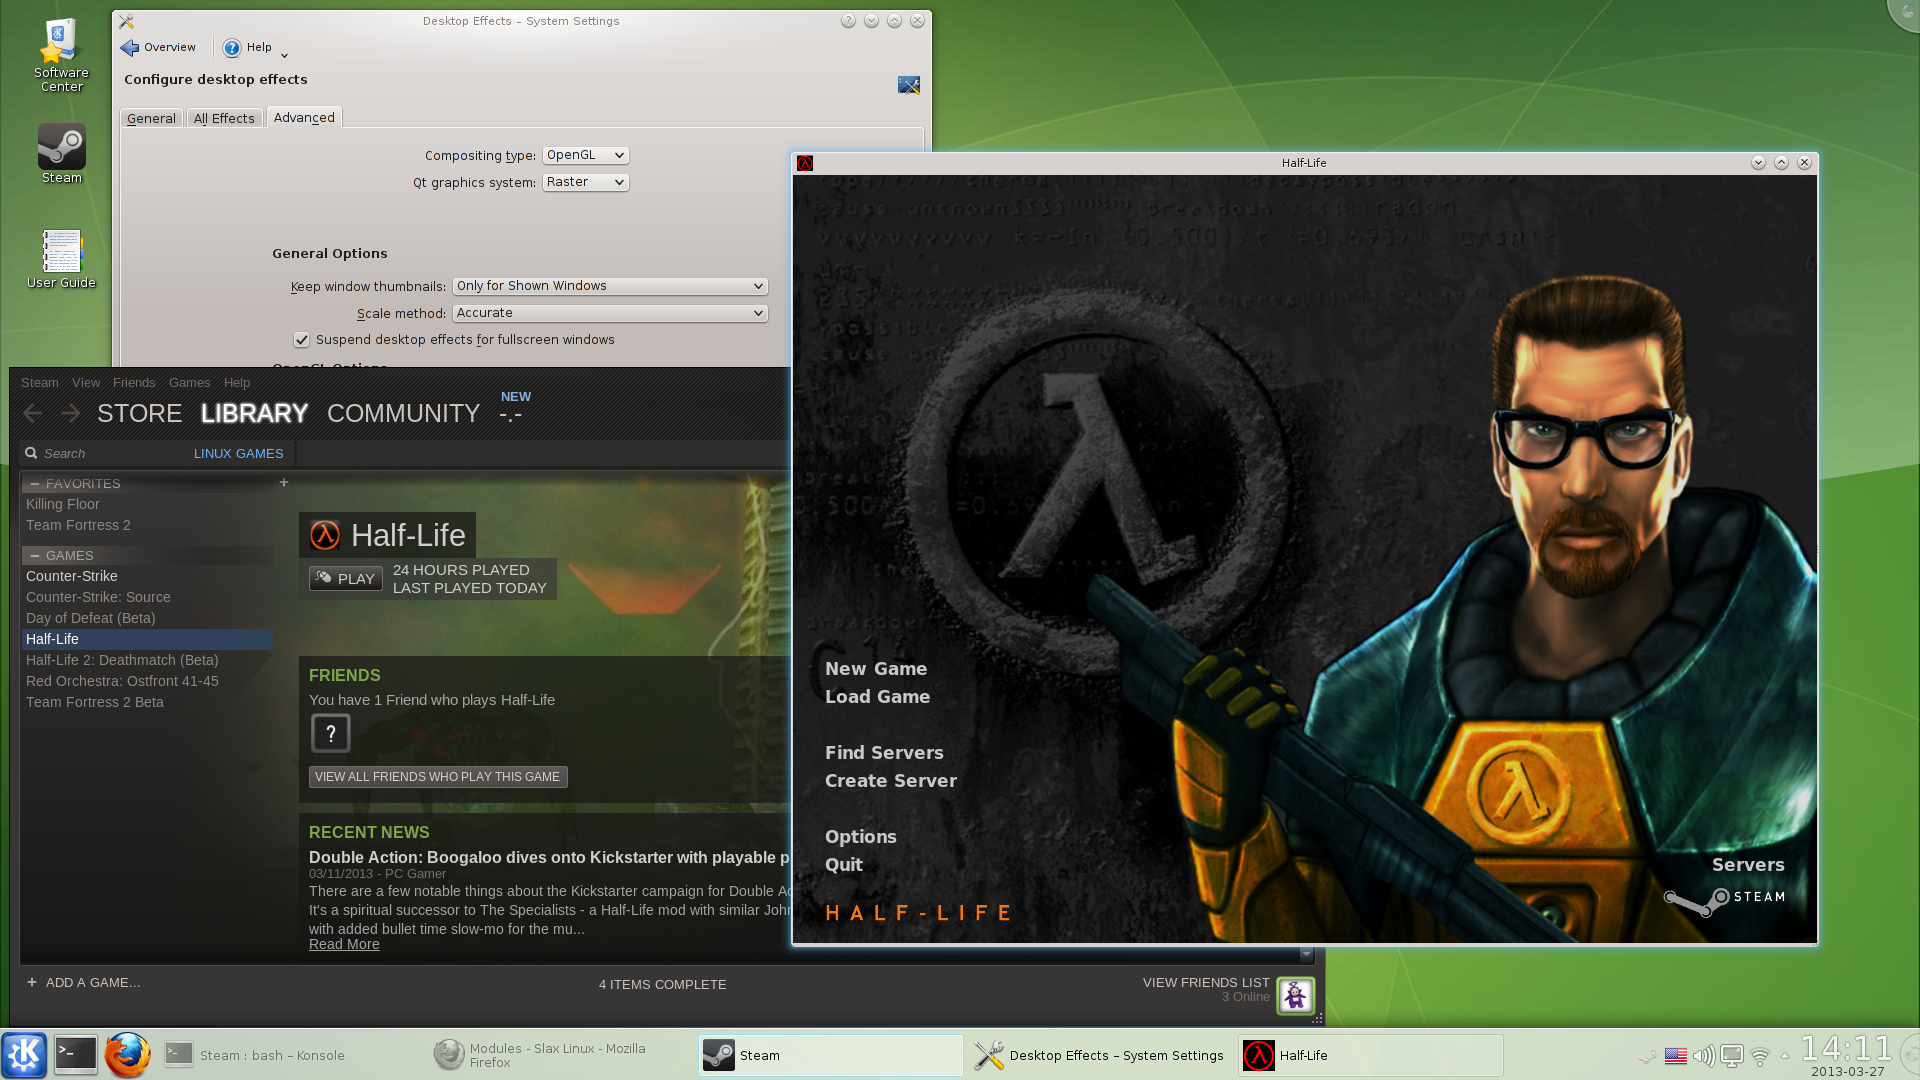This screenshot has height=1080, width=1920.
Task: Click the display monitor tray icon
Action: (1732, 1055)
